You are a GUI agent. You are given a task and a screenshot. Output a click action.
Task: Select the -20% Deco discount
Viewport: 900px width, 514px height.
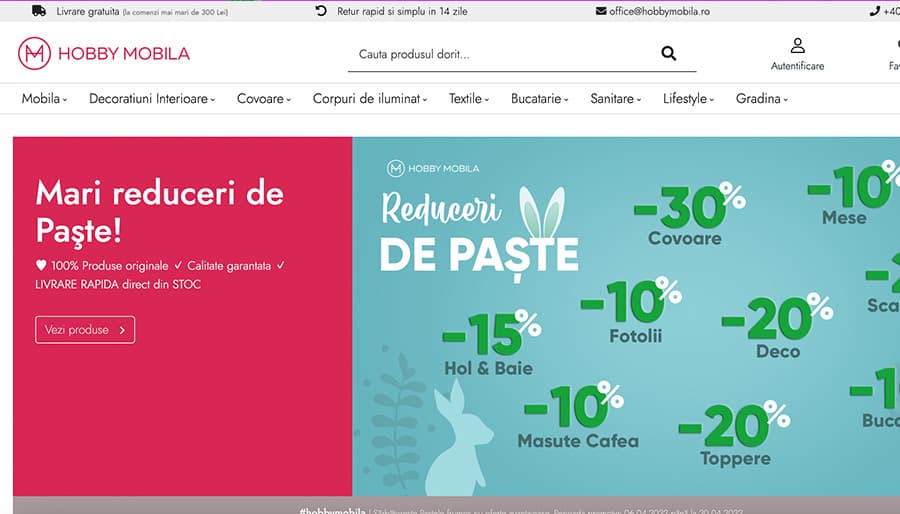click(778, 326)
